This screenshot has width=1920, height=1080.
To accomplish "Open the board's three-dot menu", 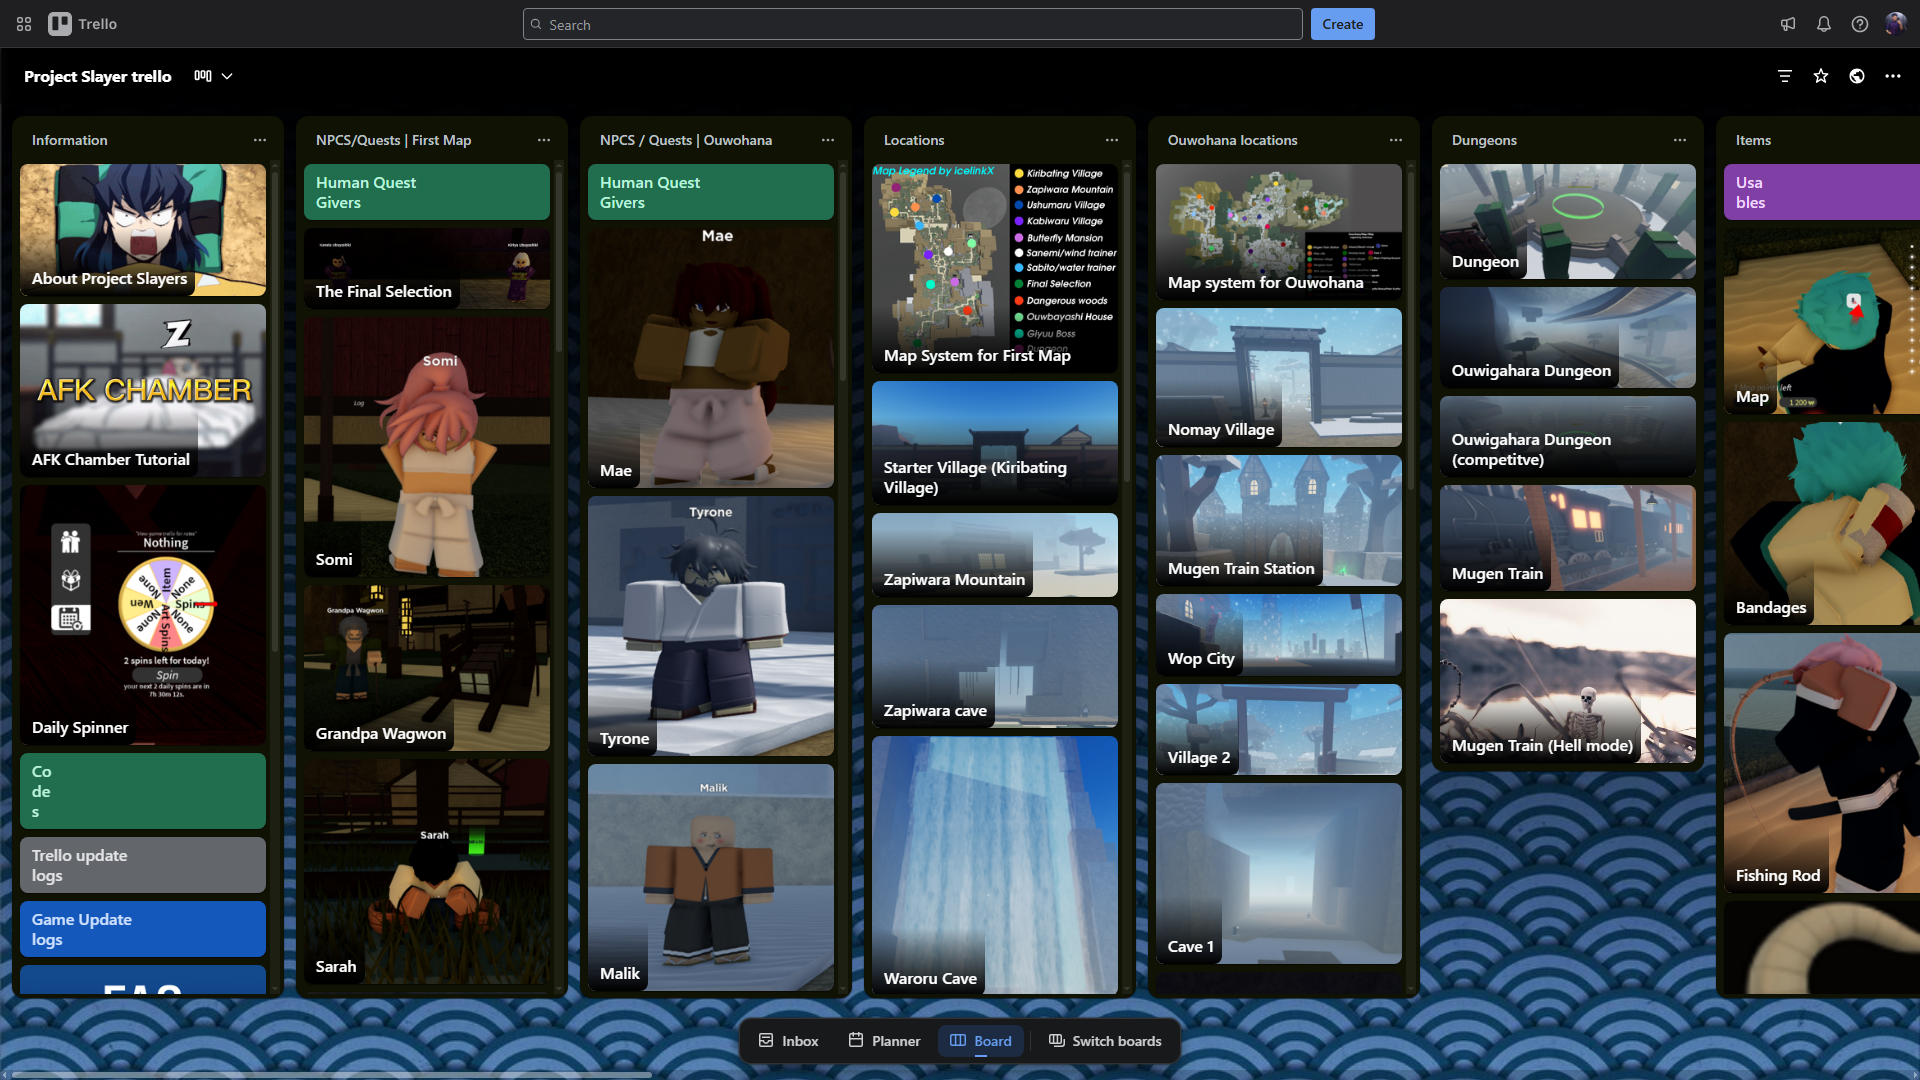I will (x=1893, y=76).
